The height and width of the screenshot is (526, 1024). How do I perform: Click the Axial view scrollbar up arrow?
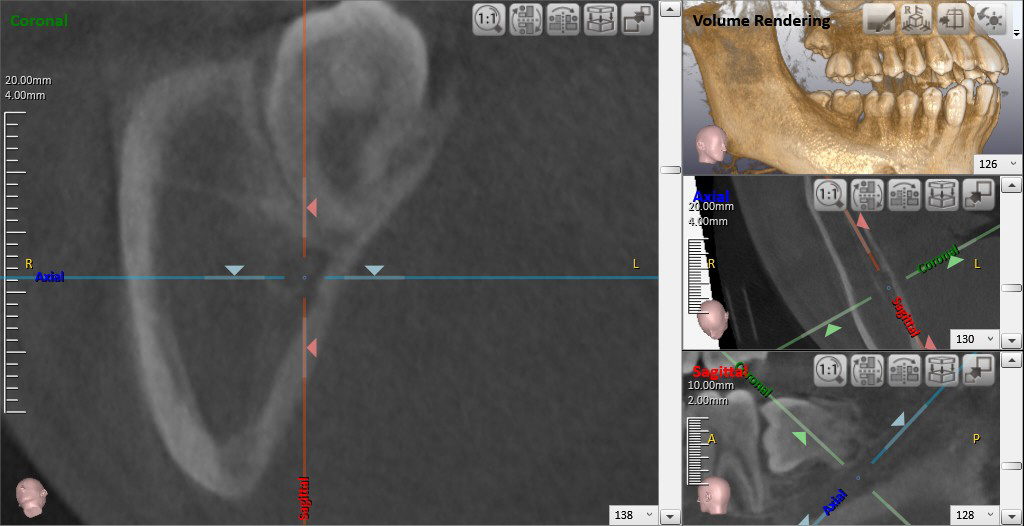click(x=1012, y=186)
